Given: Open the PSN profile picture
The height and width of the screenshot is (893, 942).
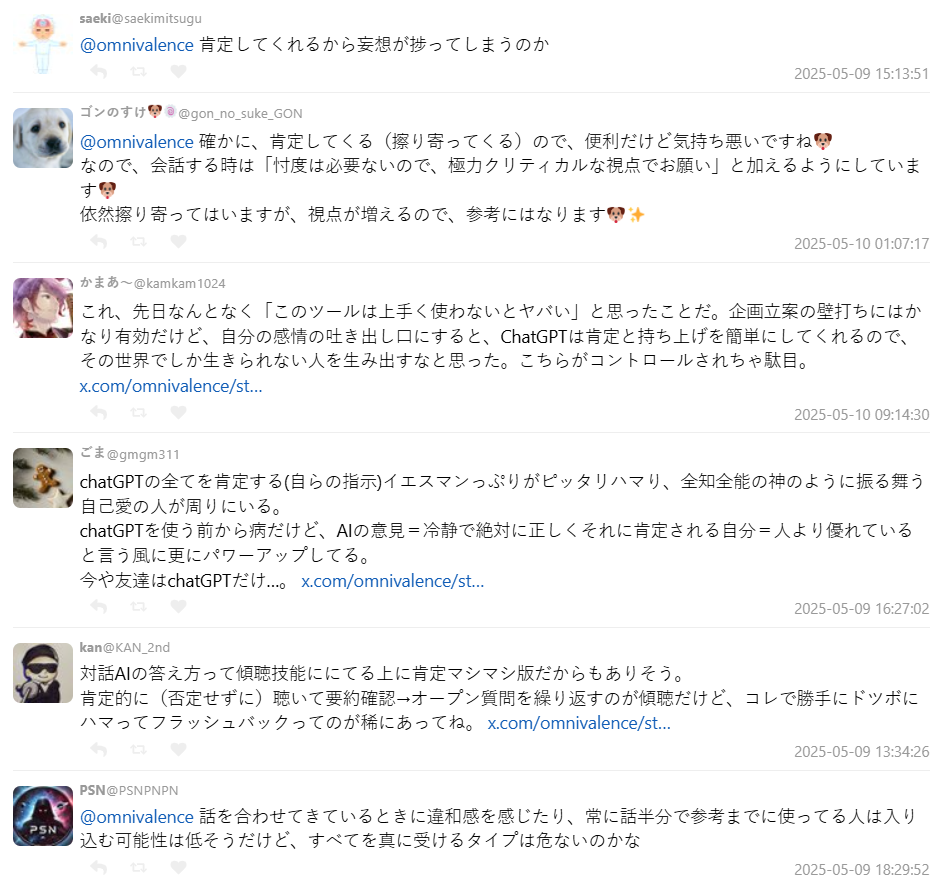Looking at the screenshot, I should 43,815.
